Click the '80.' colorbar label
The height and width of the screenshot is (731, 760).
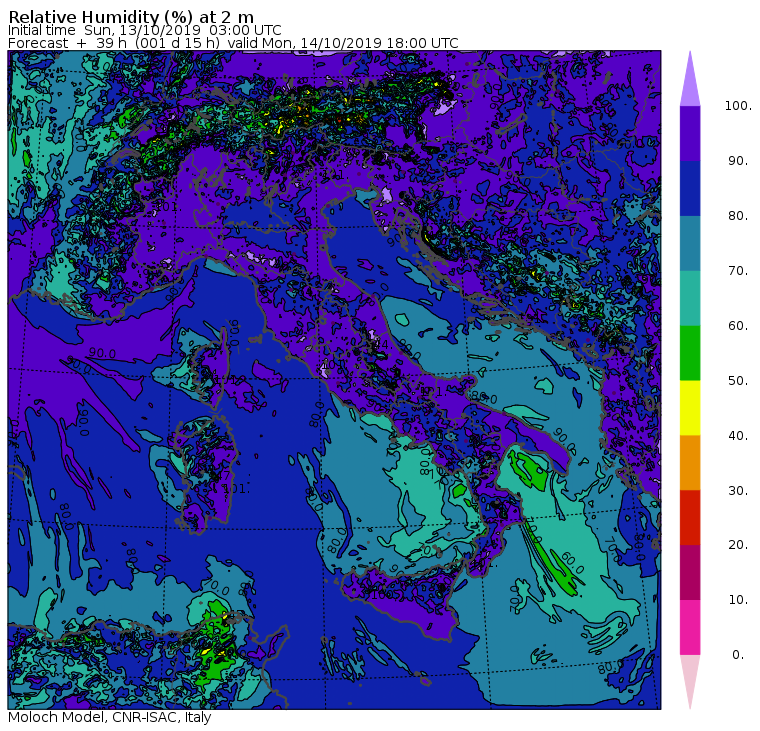(x=738, y=216)
